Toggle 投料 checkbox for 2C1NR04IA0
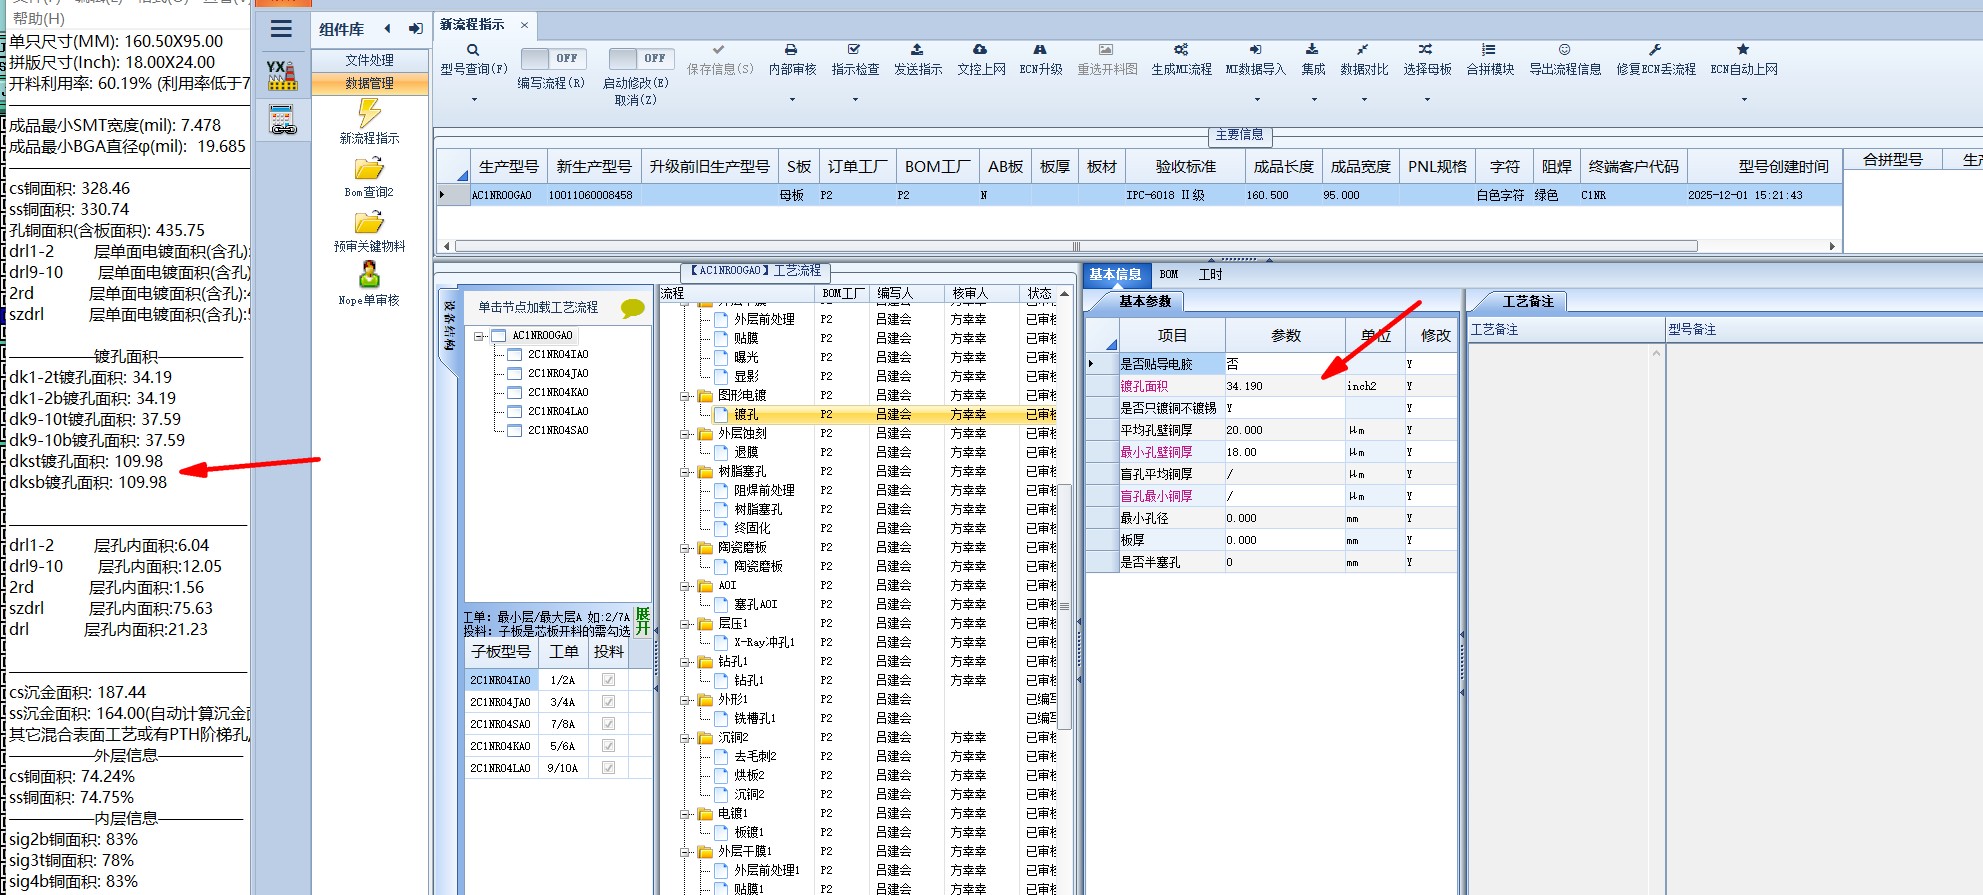The image size is (1983, 895). tap(608, 680)
